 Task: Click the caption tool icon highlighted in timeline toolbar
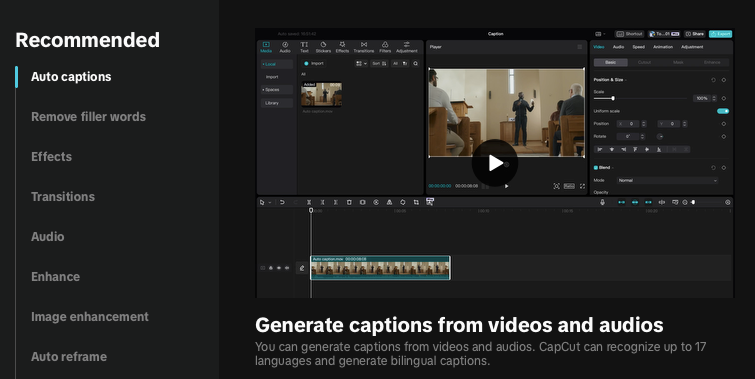pyautogui.click(x=430, y=202)
